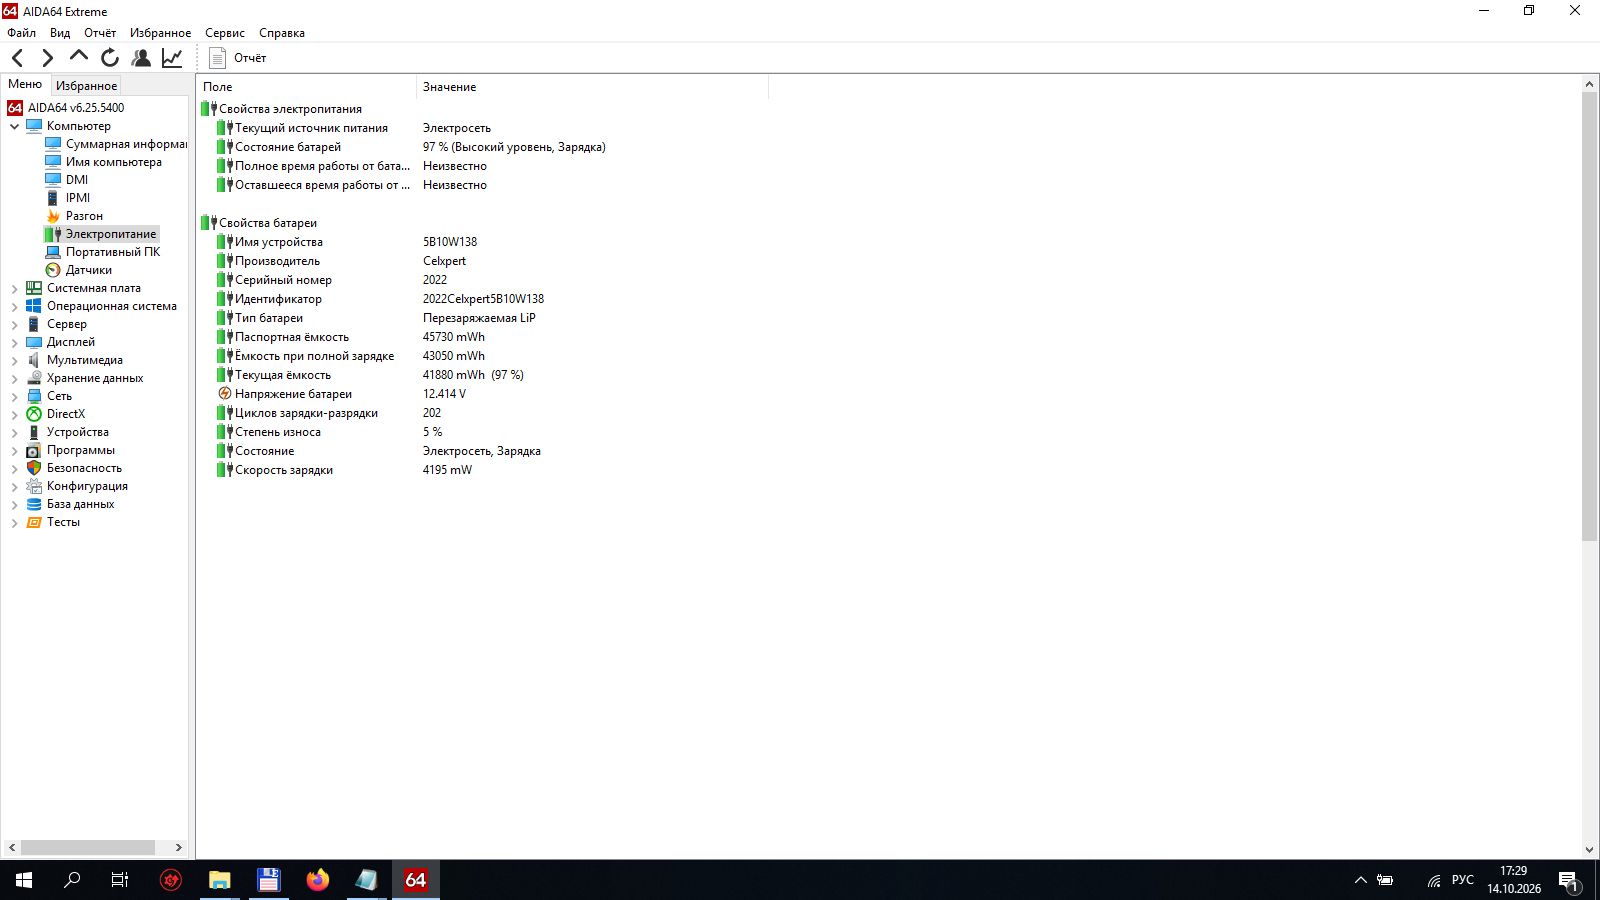The width and height of the screenshot is (1600, 900).
Task: Switch to the Меню tab in sidebar
Action: coord(25,85)
